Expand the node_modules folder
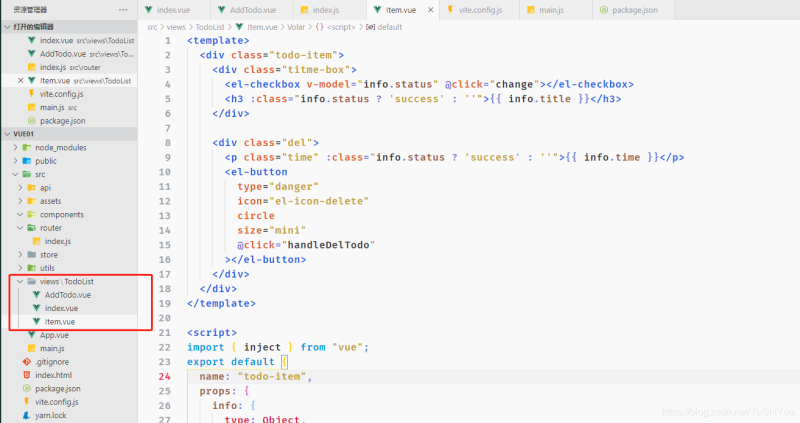Image resolution: width=800 pixels, height=423 pixels. pos(60,147)
